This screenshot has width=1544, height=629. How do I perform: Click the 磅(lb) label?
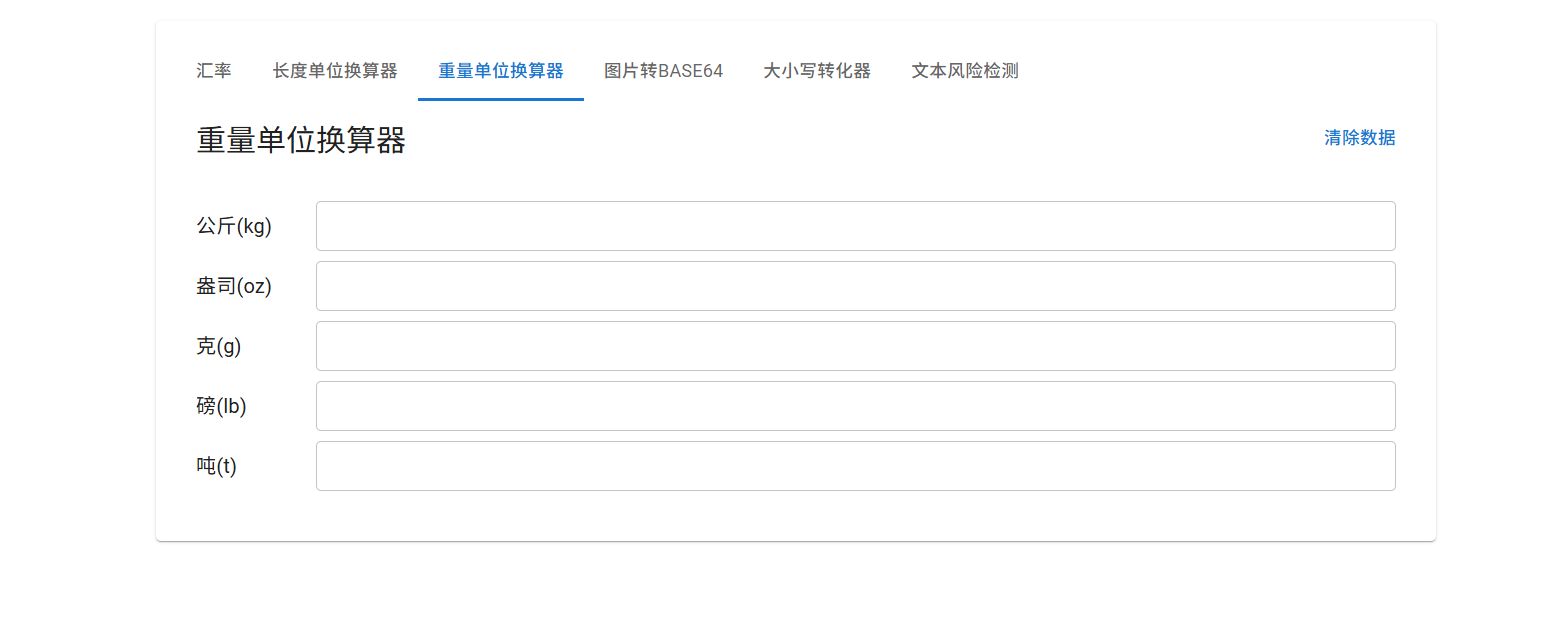pyautogui.click(x=221, y=406)
